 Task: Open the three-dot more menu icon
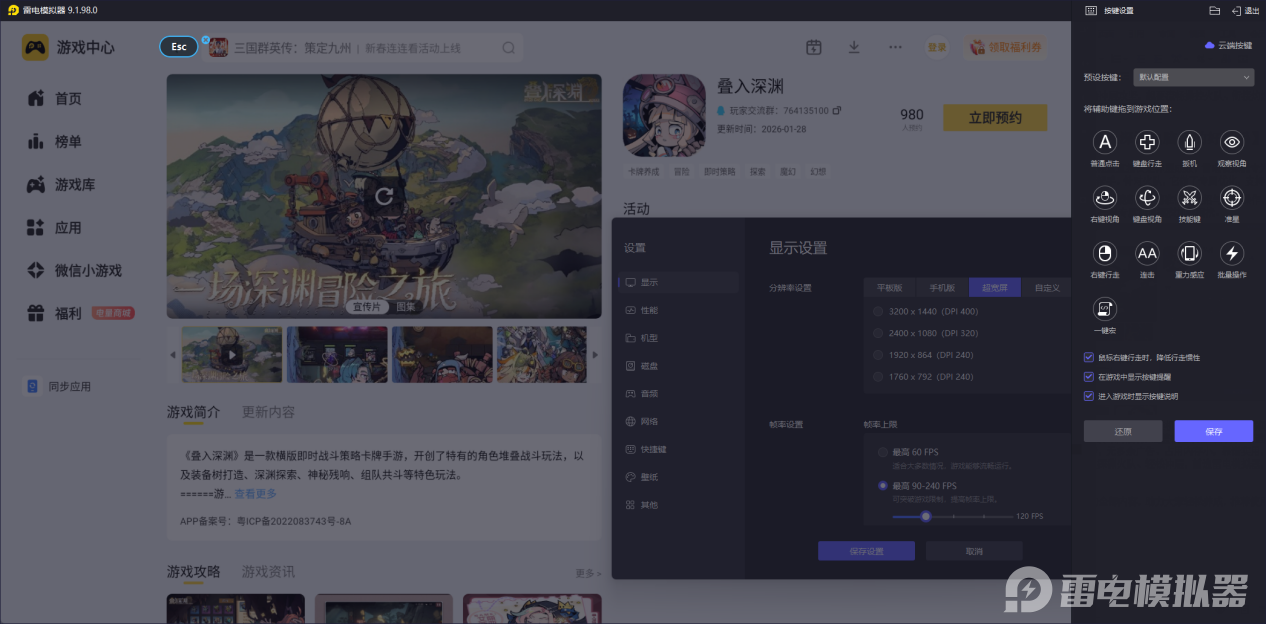(x=895, y=47)
